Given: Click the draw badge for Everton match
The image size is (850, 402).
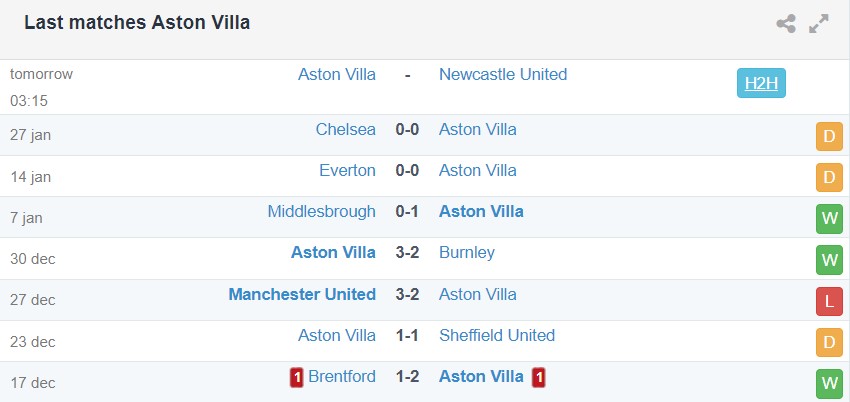Looking at the screenshot, I should [829, 178].
